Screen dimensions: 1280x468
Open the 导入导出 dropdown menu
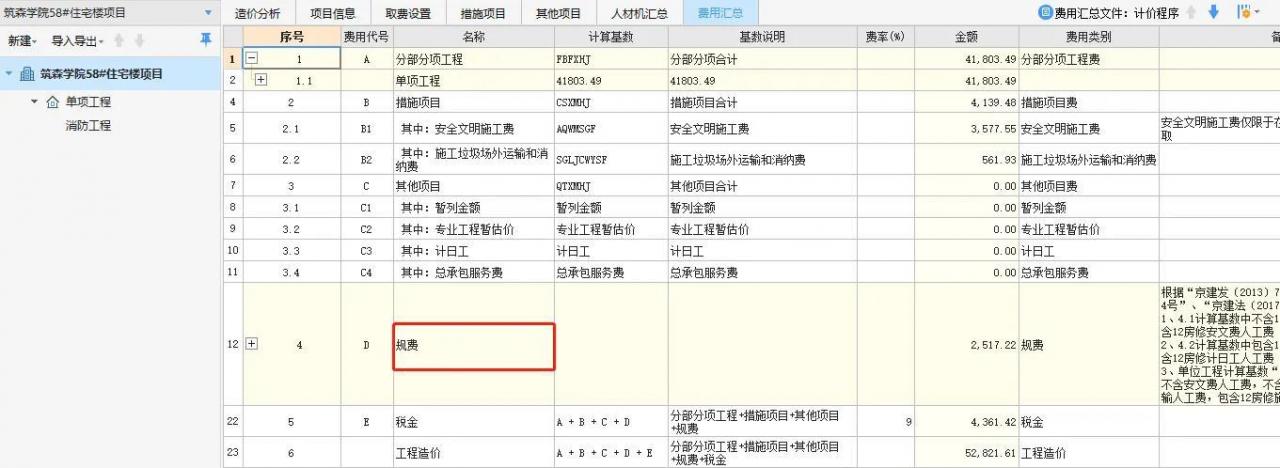point(80,41)
